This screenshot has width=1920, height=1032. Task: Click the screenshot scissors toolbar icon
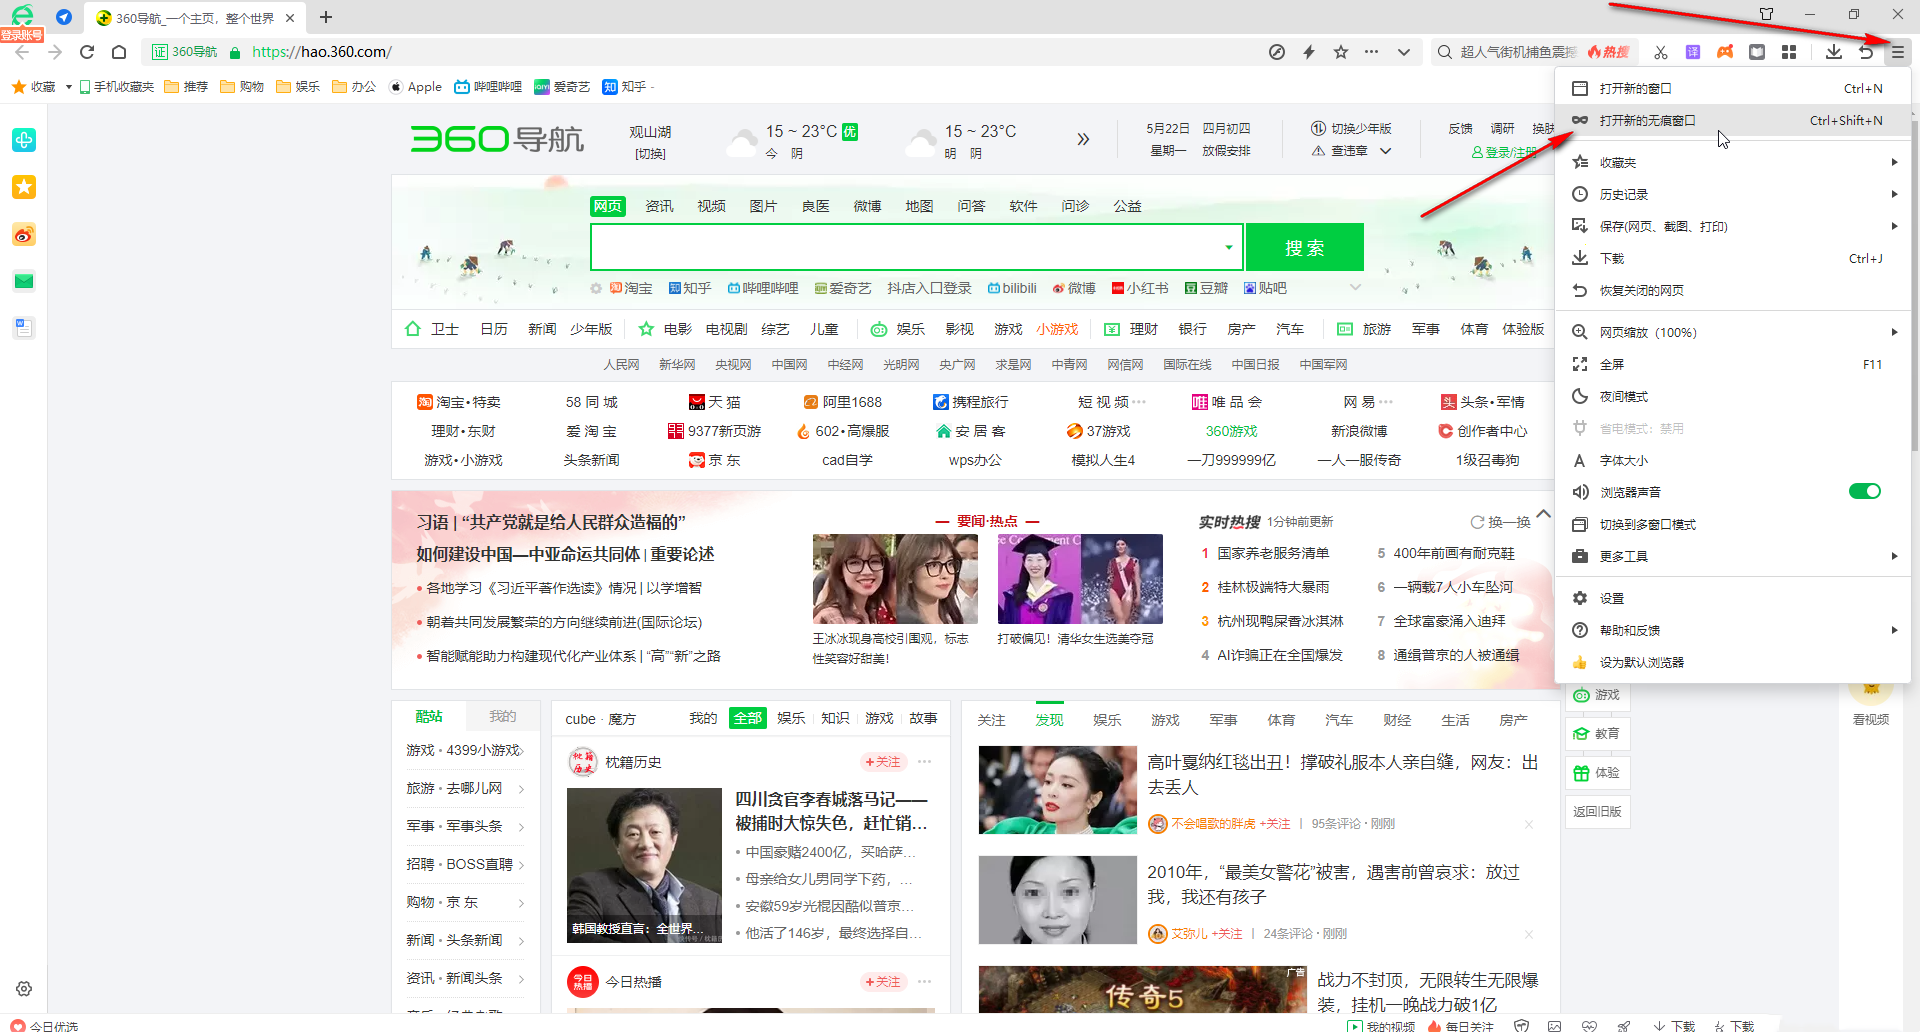1661,52
